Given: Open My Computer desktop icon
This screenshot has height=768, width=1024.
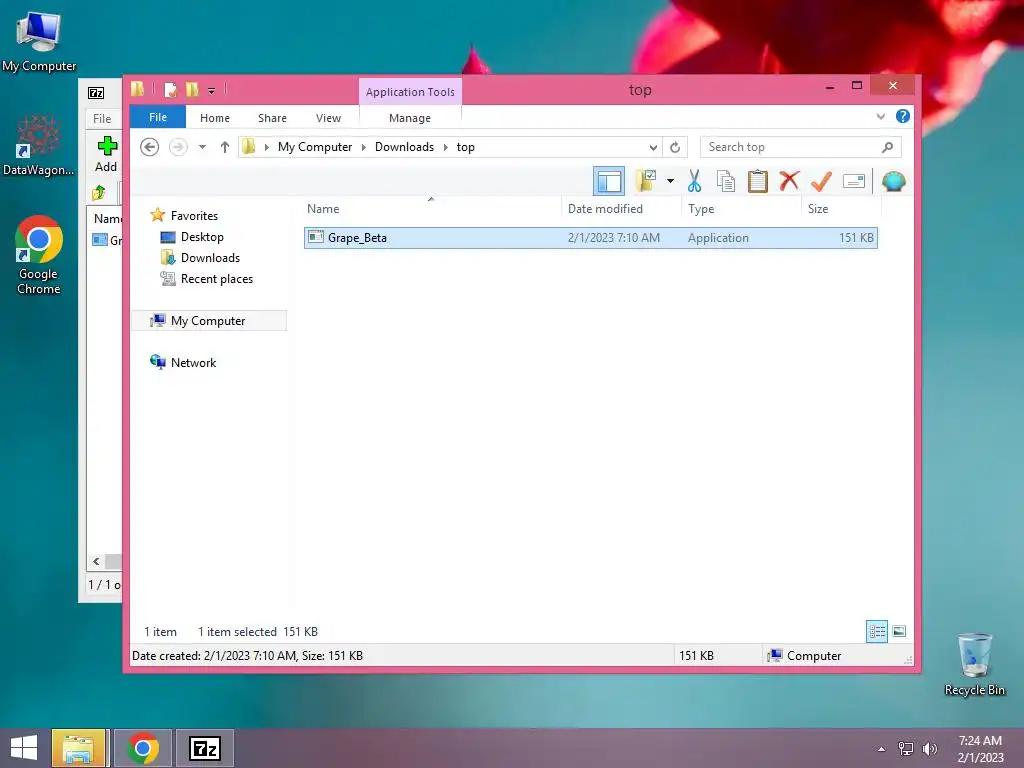Looking at the screenshot, I should pyautogui.click(x=39, y=42).
